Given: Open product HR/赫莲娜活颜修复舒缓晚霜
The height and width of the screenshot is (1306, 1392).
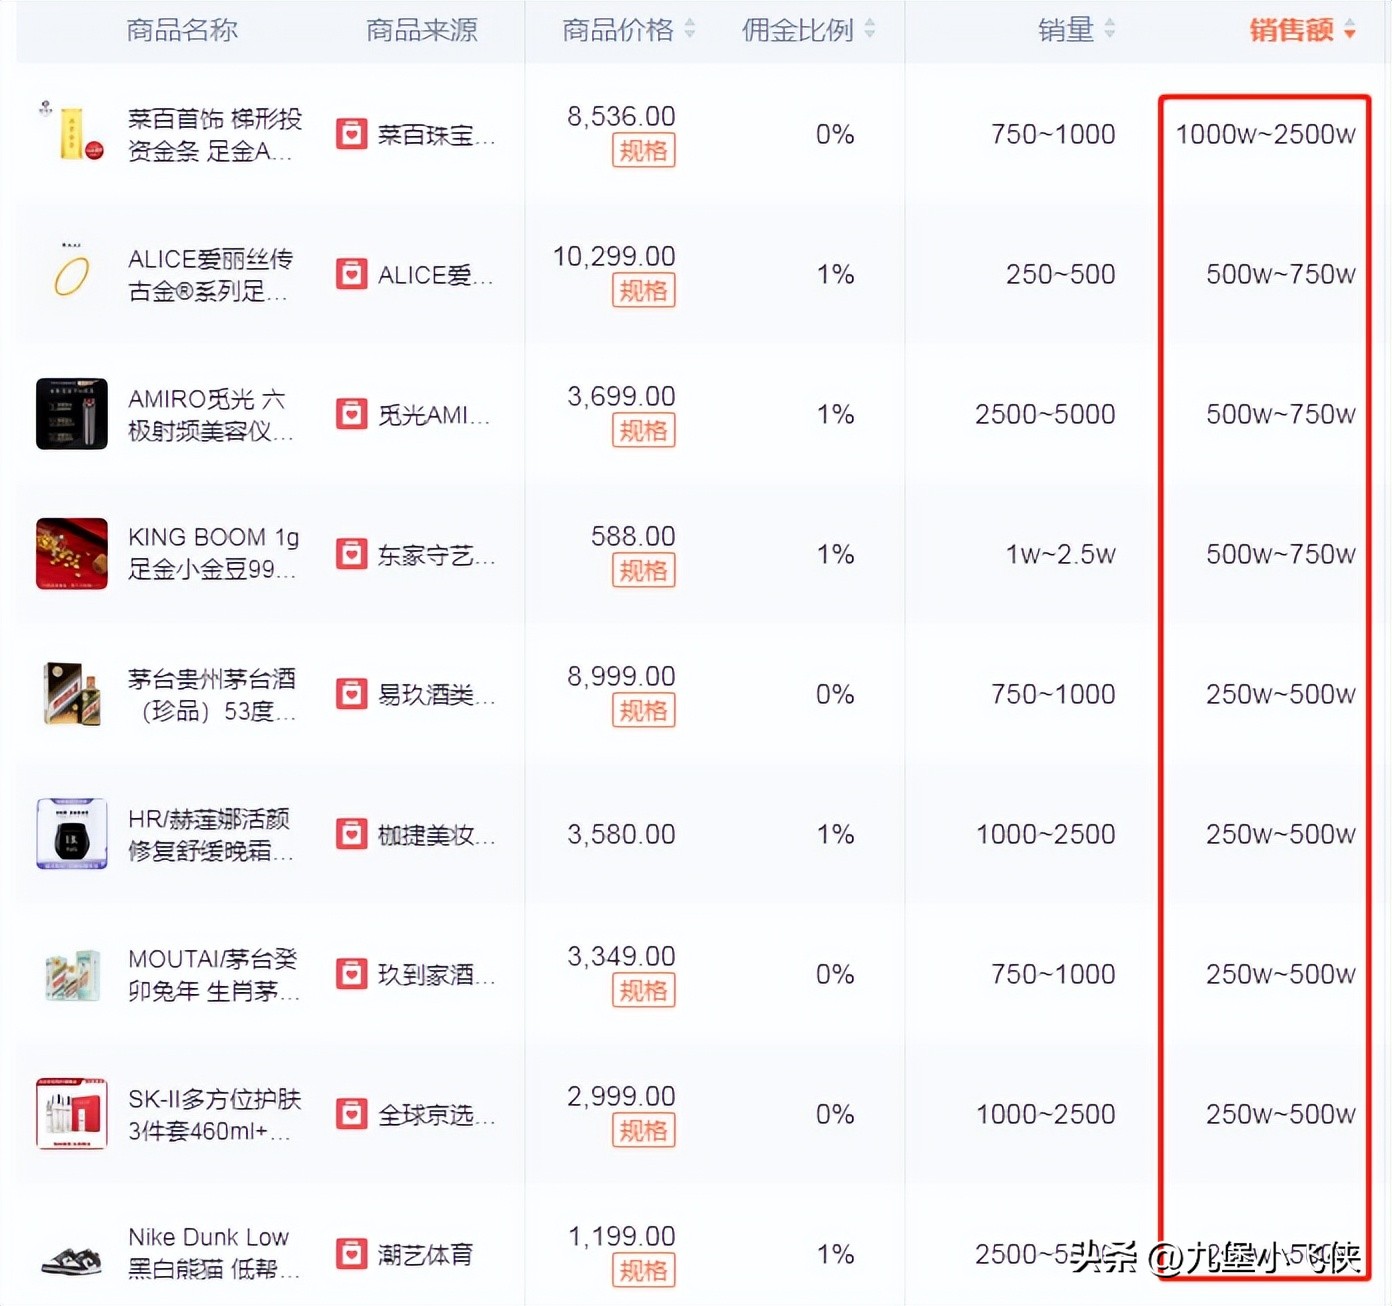Looking at the screenshot, I should point(210,835).
